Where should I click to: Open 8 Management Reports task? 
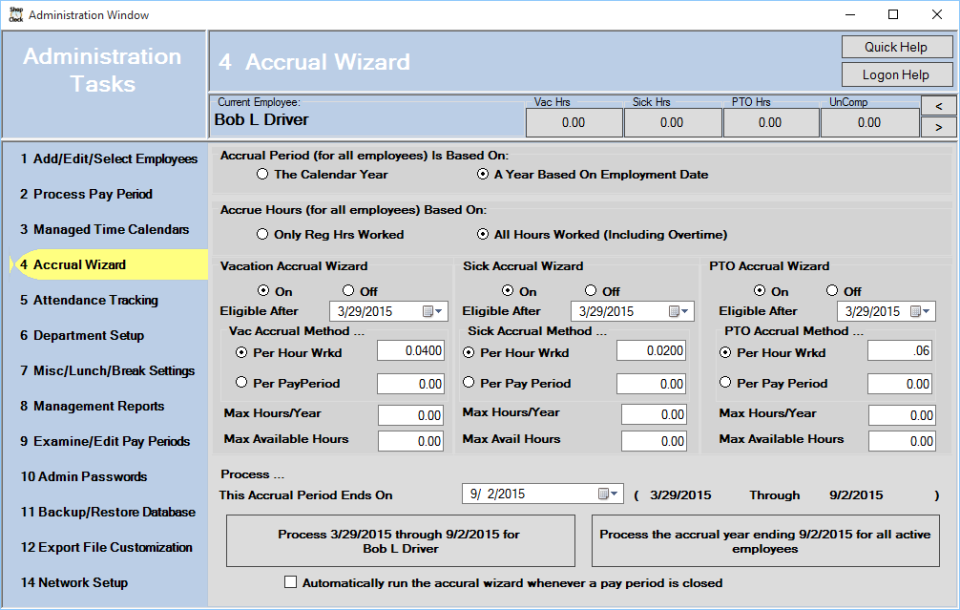(92, 406)
